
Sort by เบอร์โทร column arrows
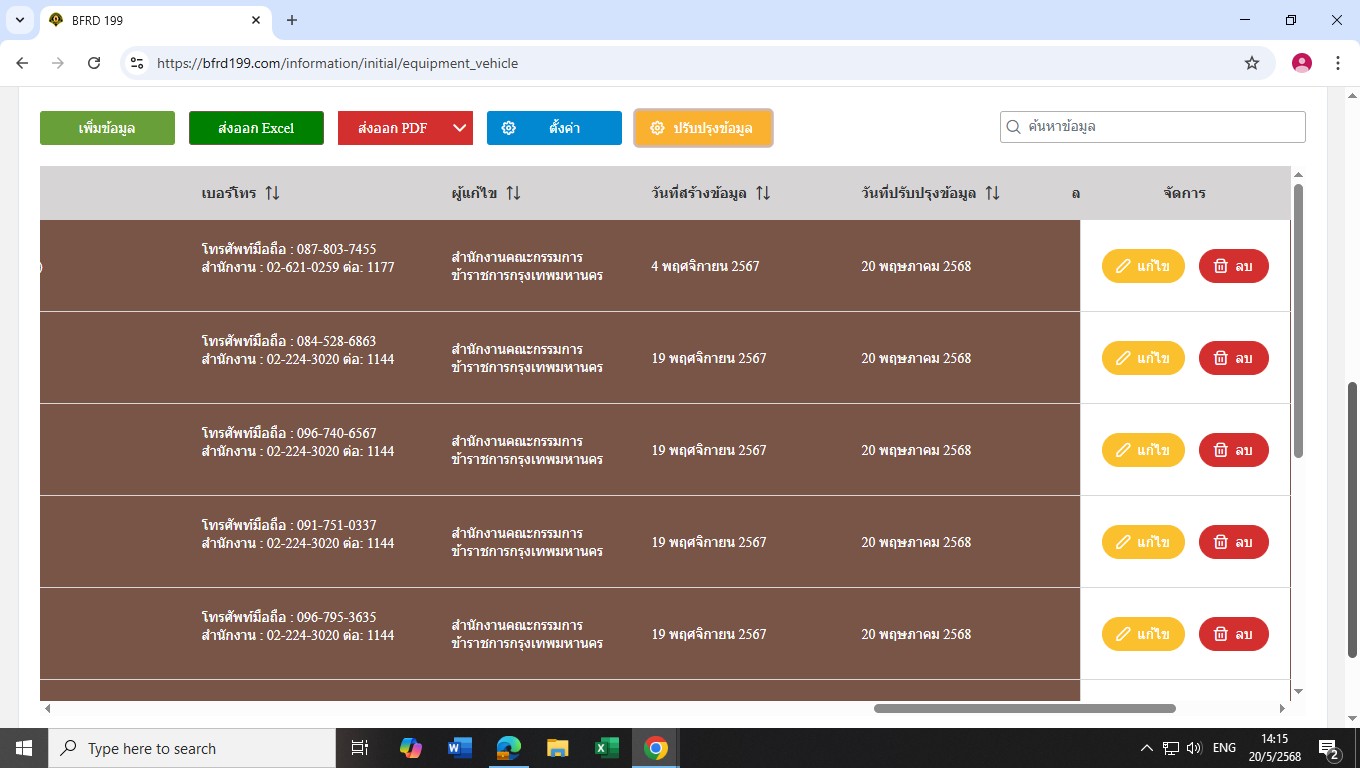pos(272,193)
